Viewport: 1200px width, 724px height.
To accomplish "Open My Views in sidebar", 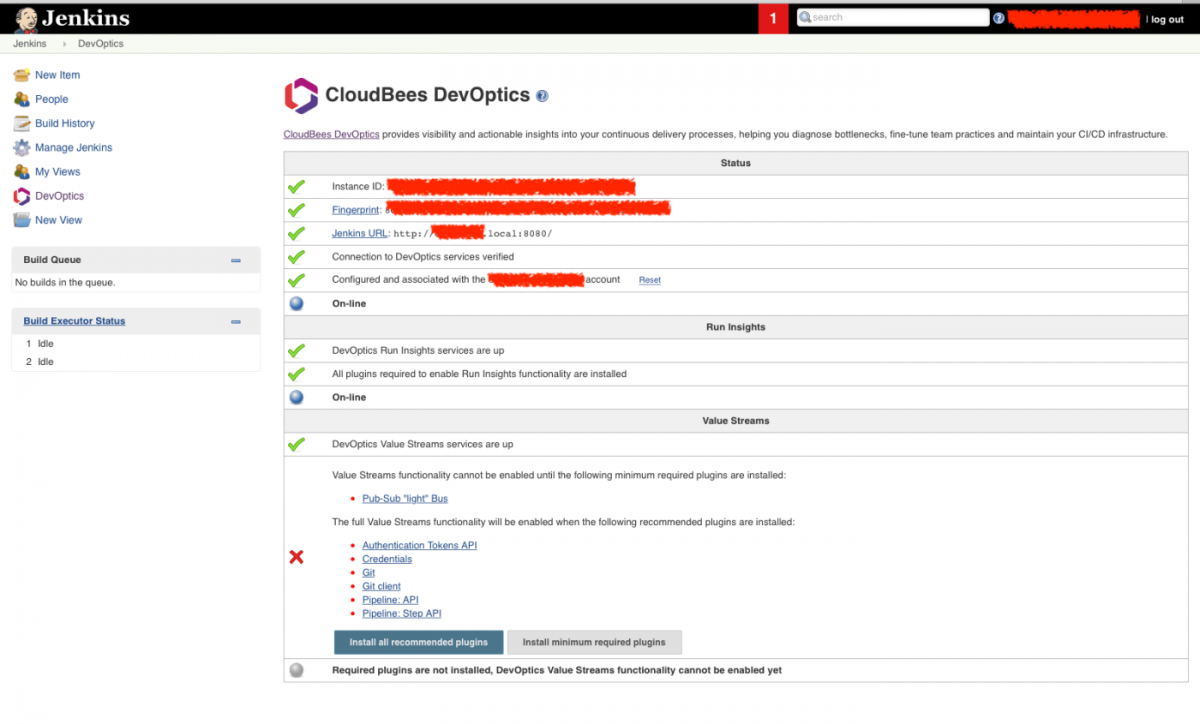I will click(x=58, y=172).
